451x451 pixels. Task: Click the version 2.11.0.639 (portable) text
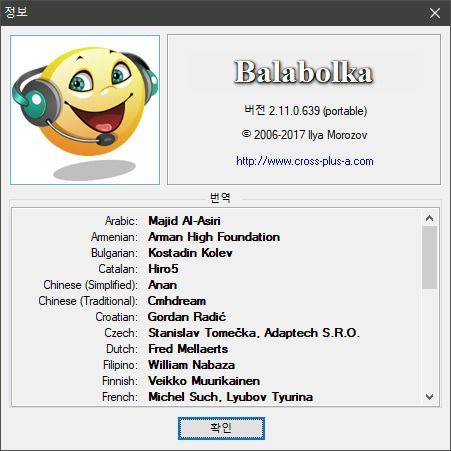(x=305, y=111)
